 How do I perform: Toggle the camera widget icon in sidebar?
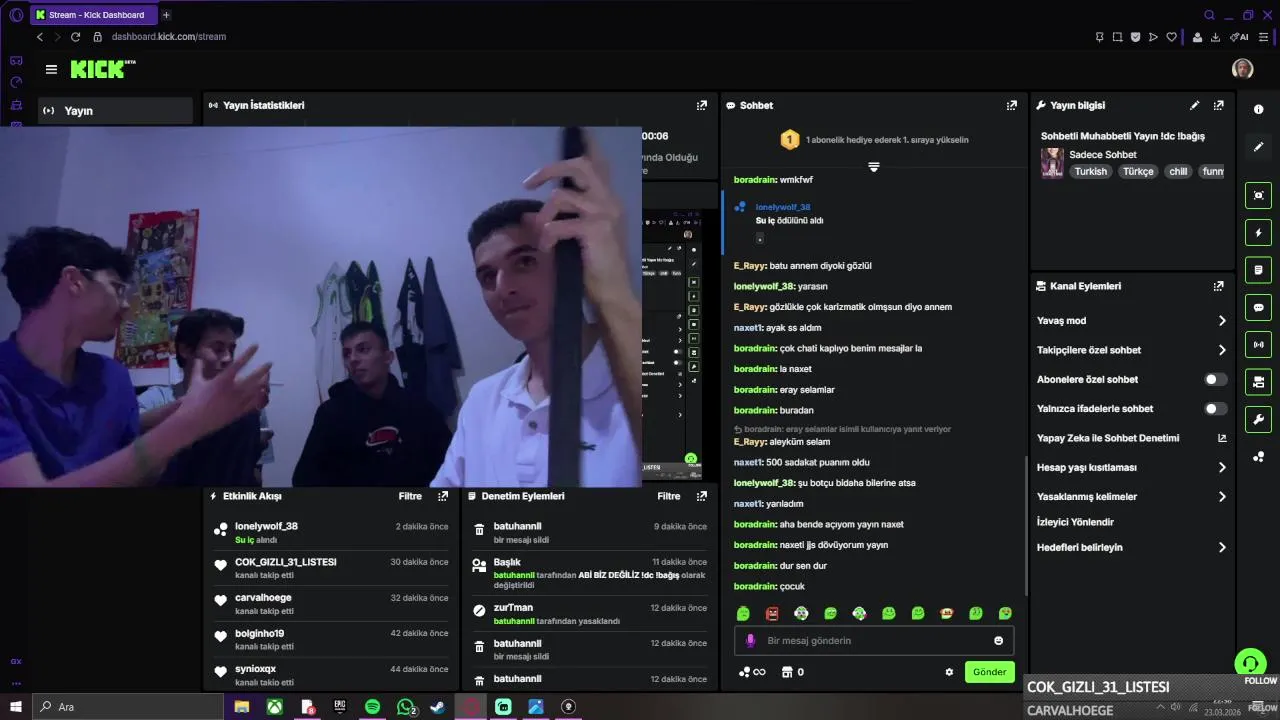tap(1258, 381)
